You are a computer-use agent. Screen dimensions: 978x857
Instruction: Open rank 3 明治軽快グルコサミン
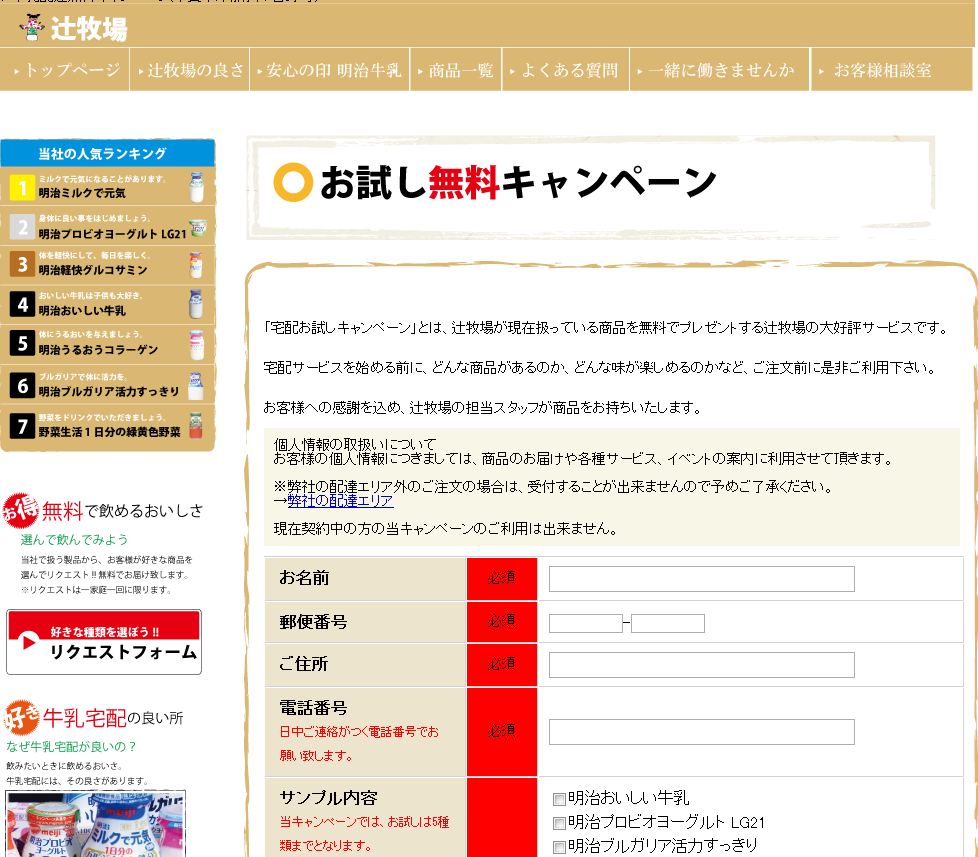(107, 264)
